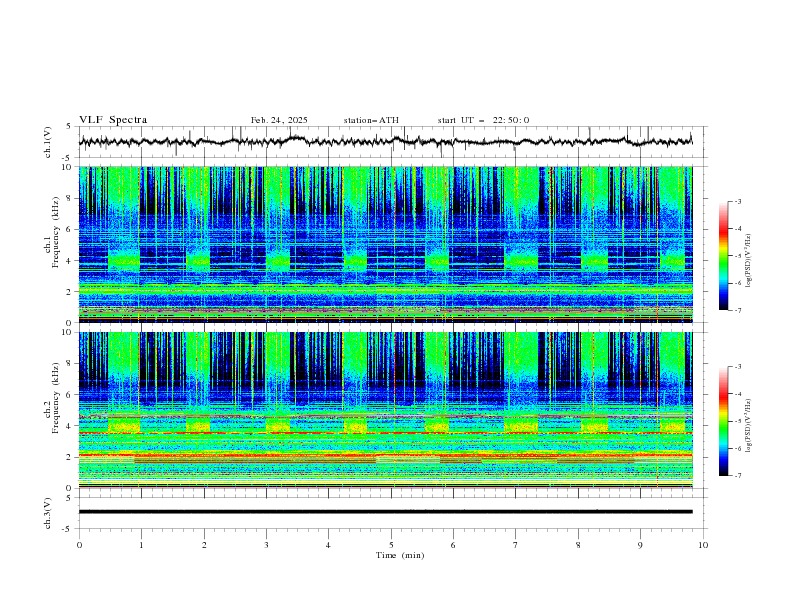
Task: Click the 'ch.3(V)' waveform axis label
Action: pos(48,513)
